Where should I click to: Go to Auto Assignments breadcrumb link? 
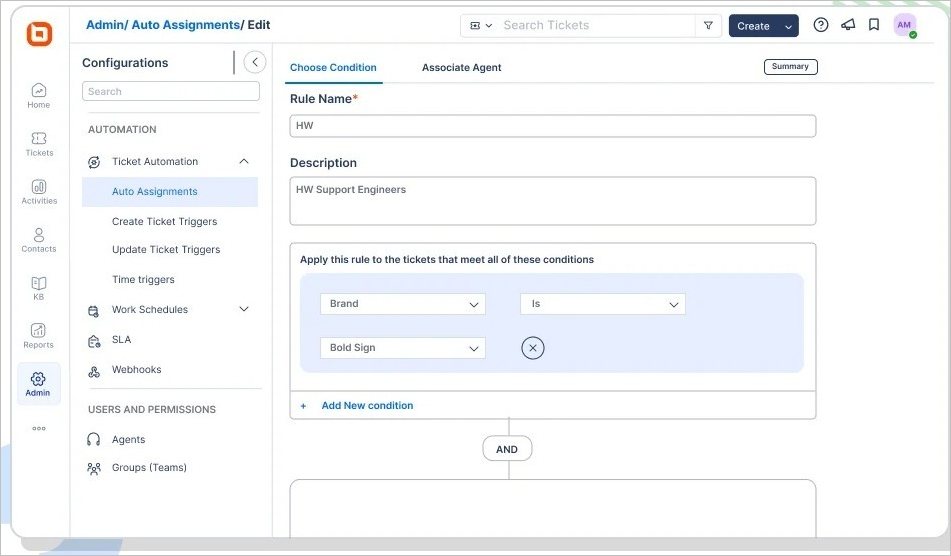[x=186, y=25]
